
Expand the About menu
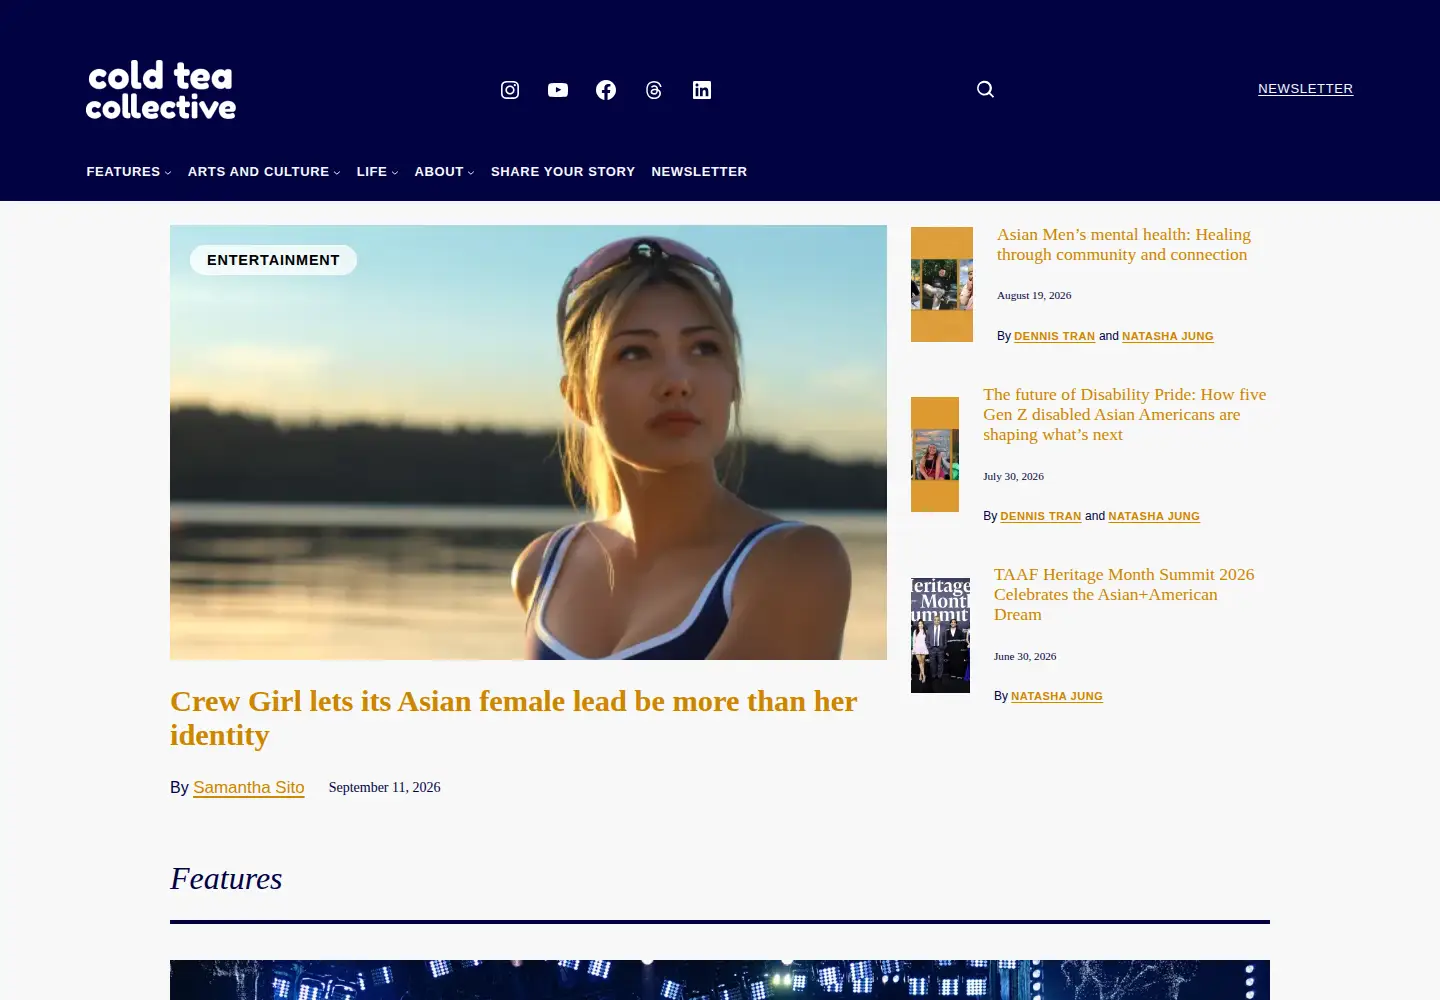[445, 172]
